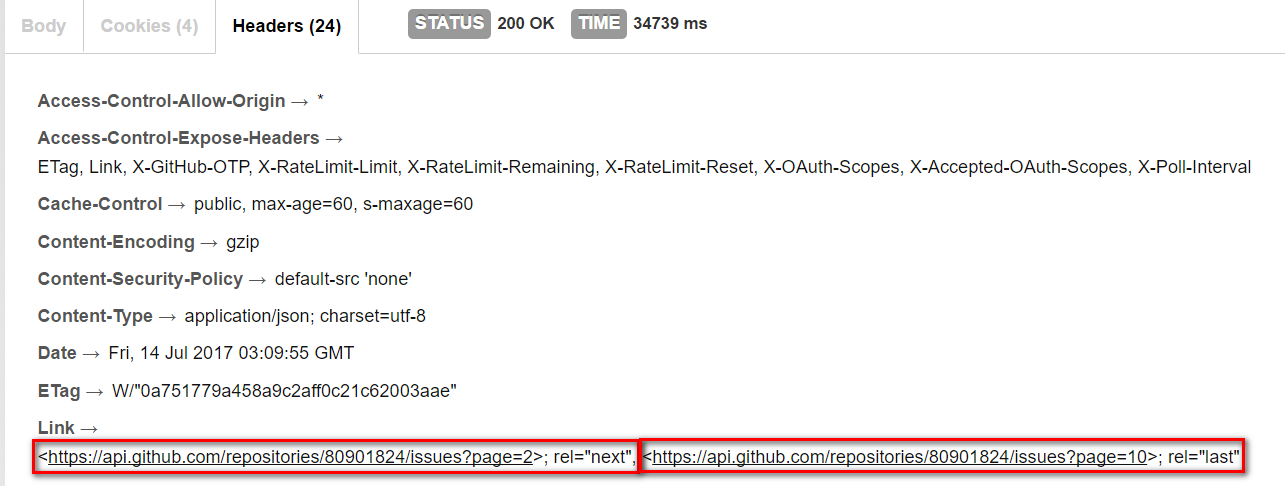1285x486 pixels.
Task: Open the issues?page=10 last link
Action: [x=898, y=458]
